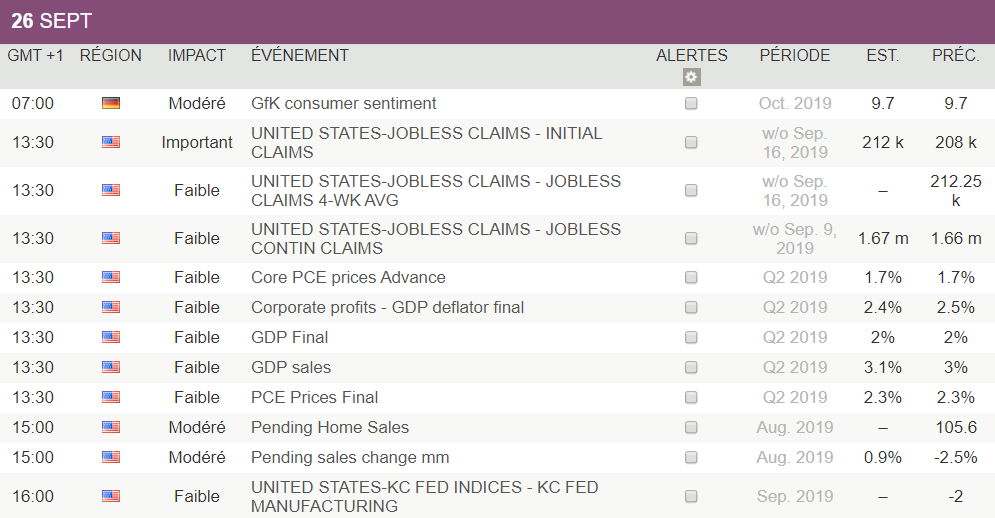995x518 pixels.
Task: Click the 26 SEPT date header
Action: pos(51,21)
